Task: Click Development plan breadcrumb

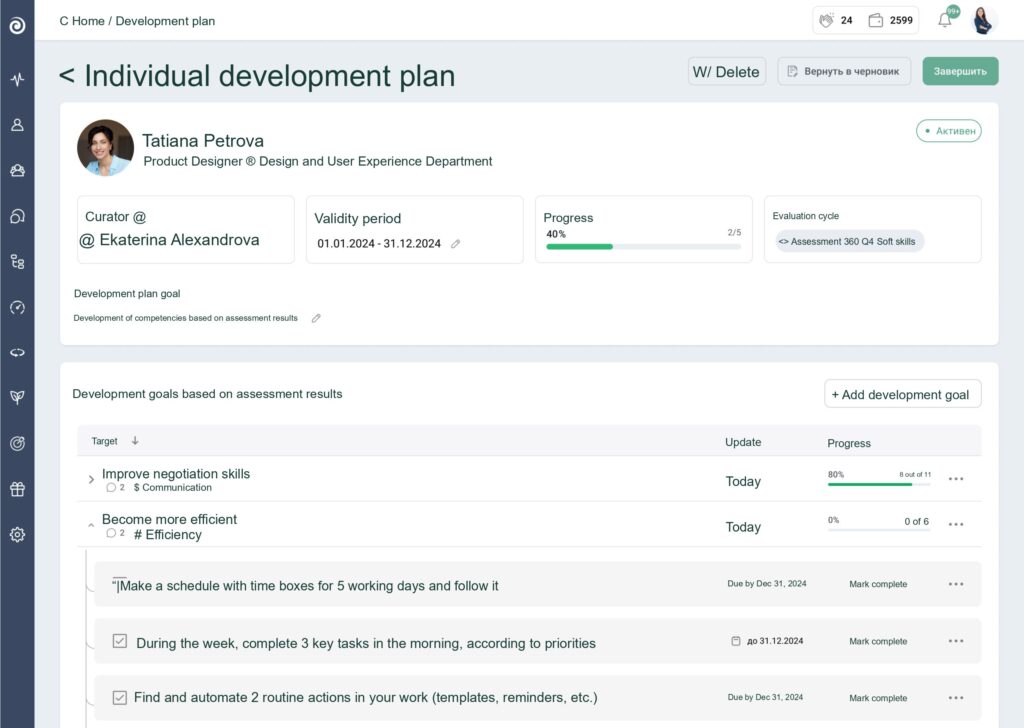Action: [165, 21]
